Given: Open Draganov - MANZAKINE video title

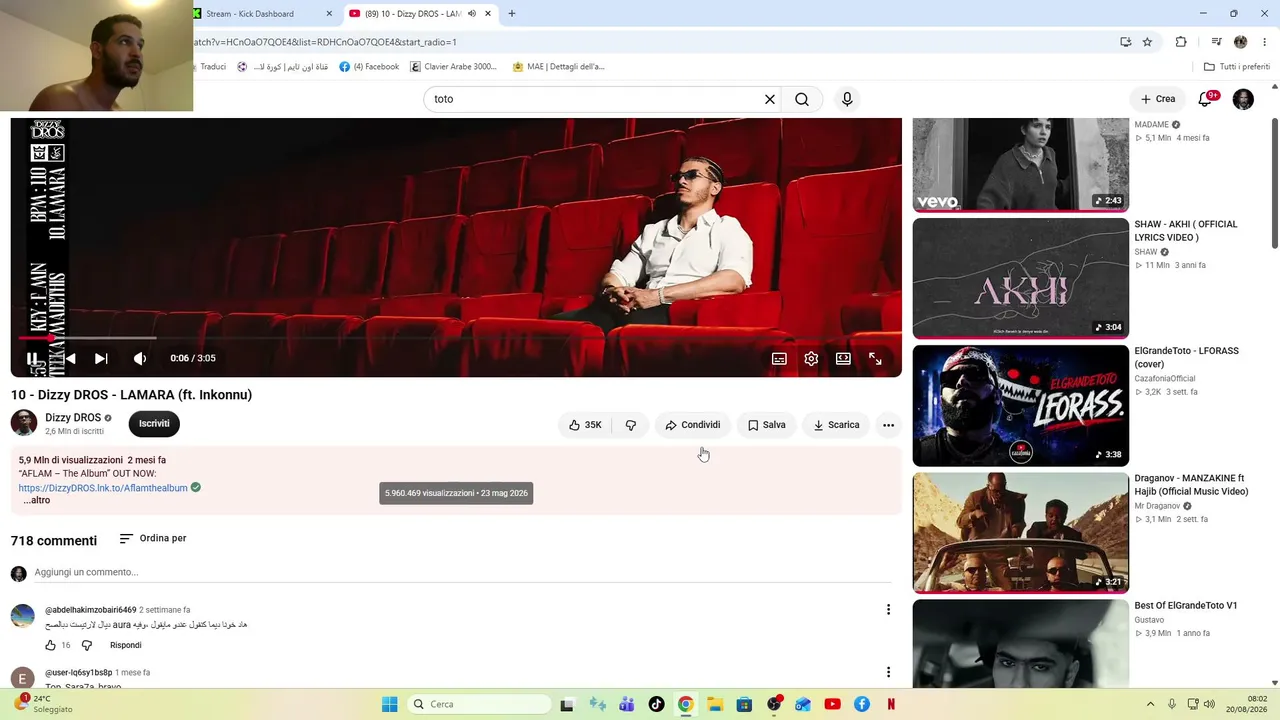Looking at the screenshot, I should tap(1191, 485).
